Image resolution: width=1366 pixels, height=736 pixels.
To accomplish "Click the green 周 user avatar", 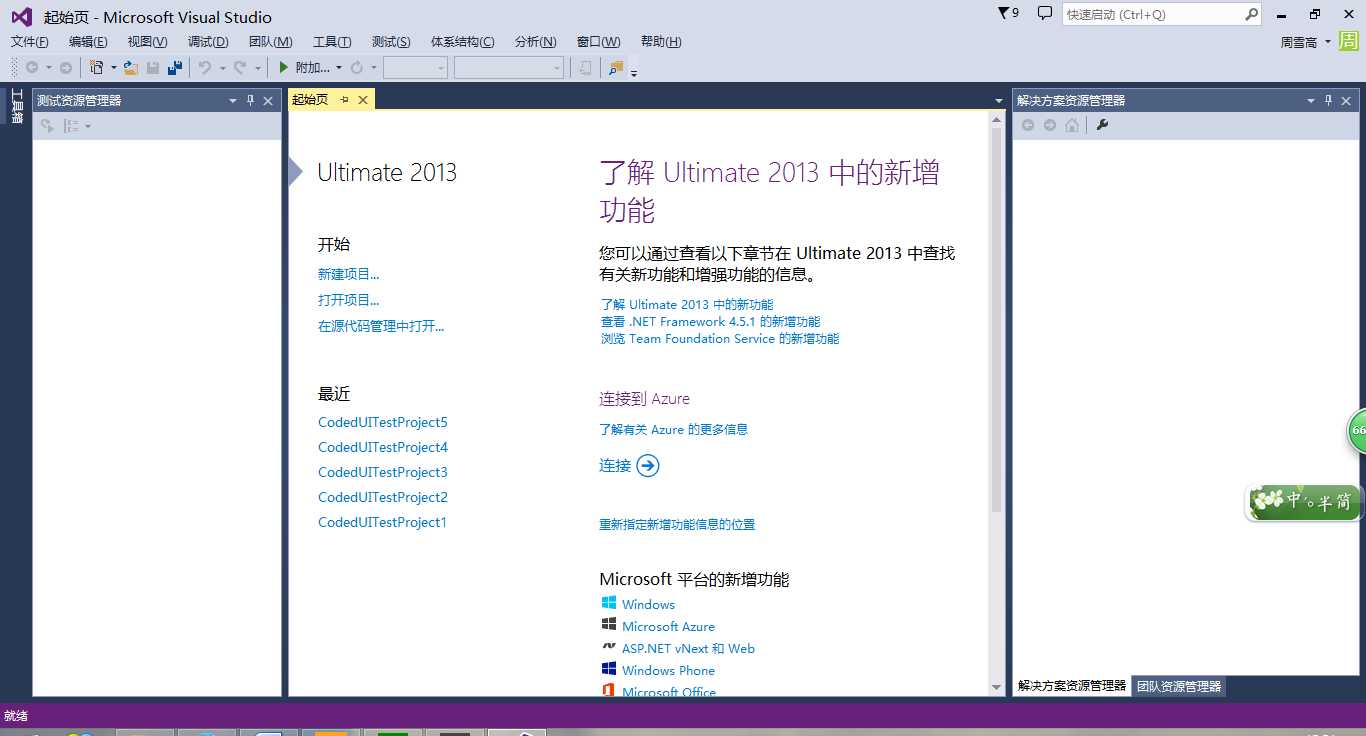I will (1349, 41).
